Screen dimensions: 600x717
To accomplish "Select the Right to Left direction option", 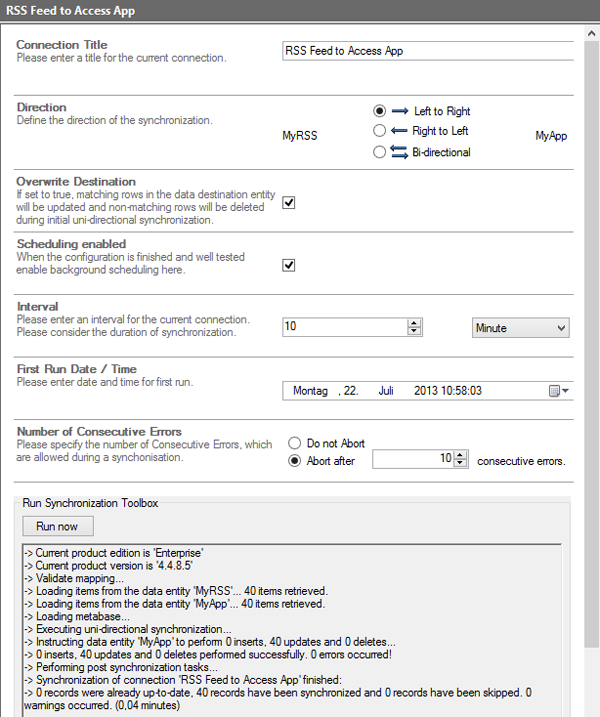I will click(x=379, y=131).
